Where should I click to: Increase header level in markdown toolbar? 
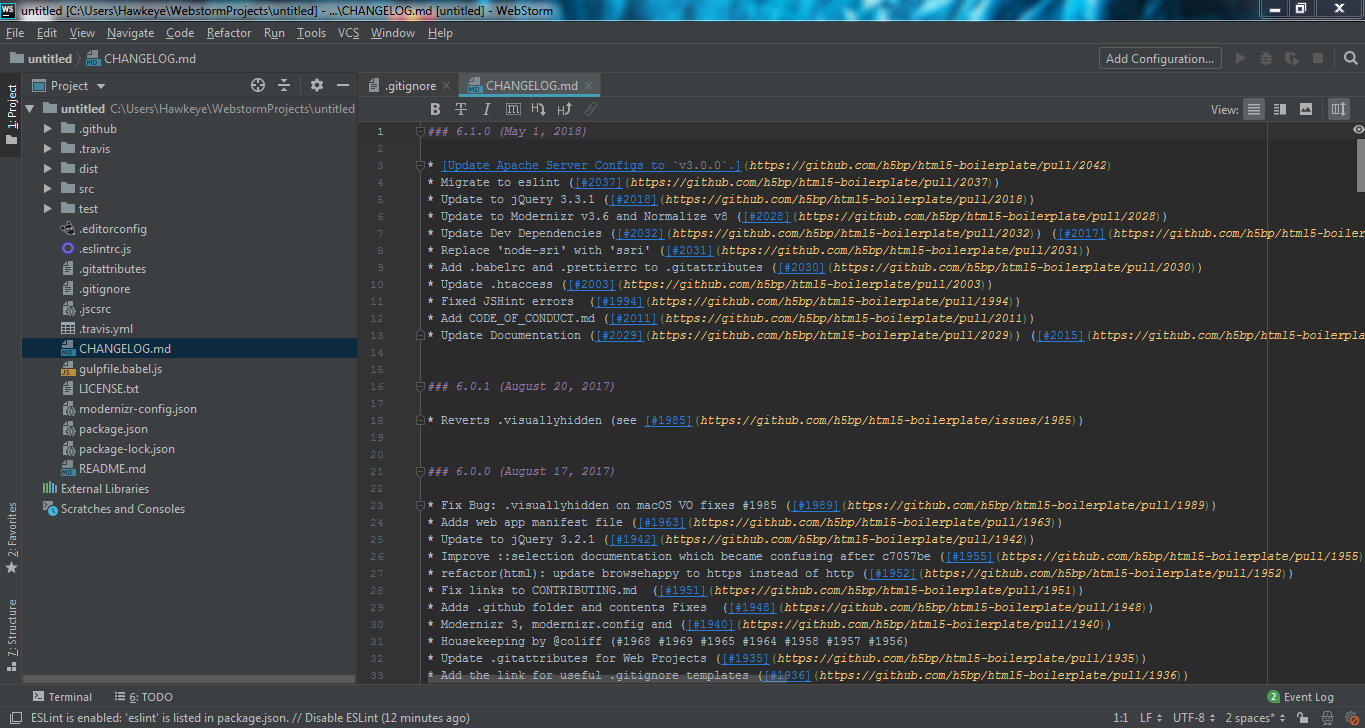pyautogui.click(x=565, y=109)
